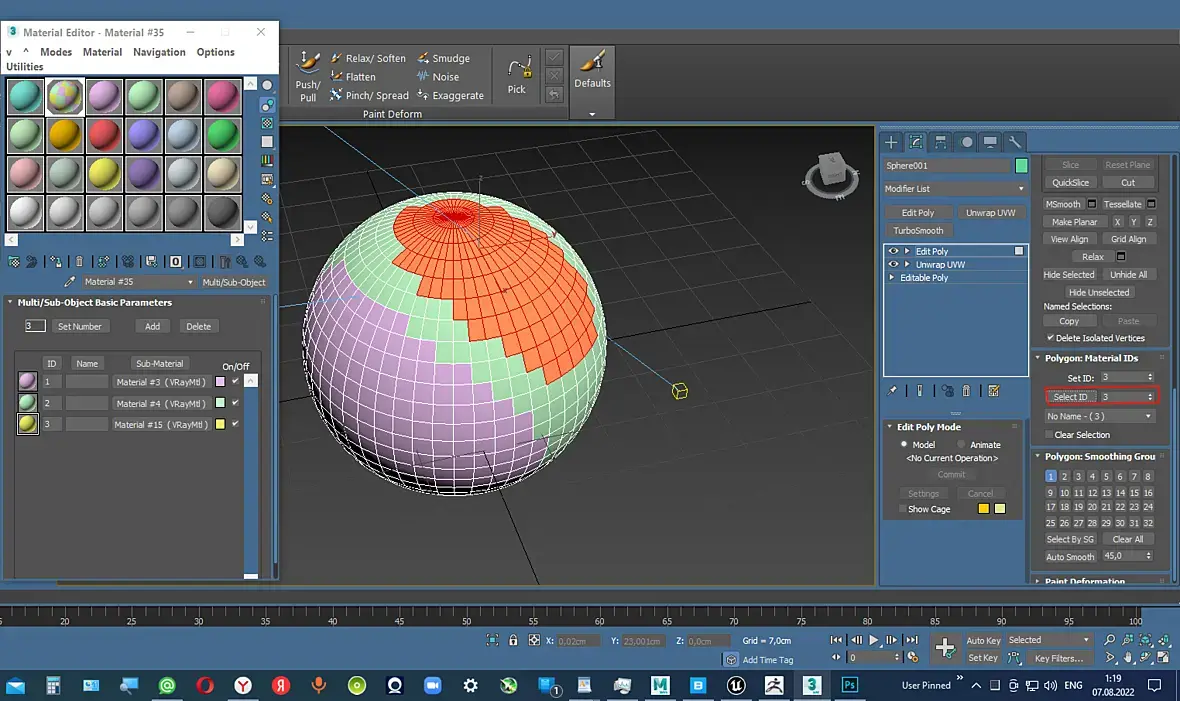This screenshot has width=1180, height=701.
Task: Open the Utilities menu in Material Editor
Action: coord(25,67)
